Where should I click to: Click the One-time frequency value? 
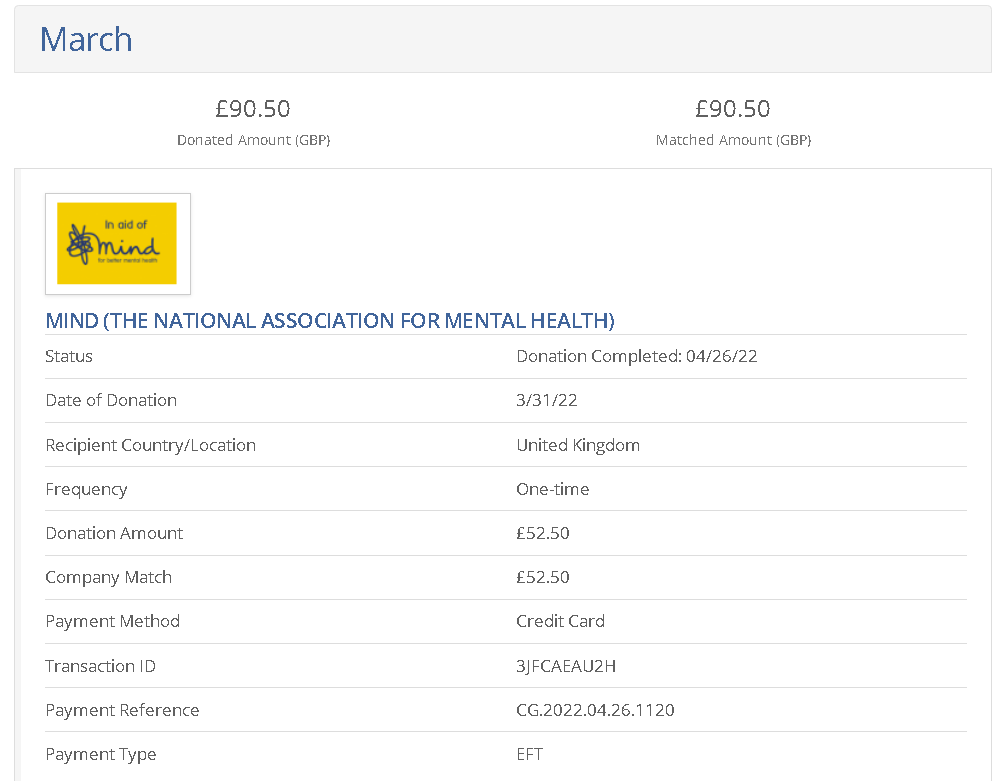coord(552,489)
